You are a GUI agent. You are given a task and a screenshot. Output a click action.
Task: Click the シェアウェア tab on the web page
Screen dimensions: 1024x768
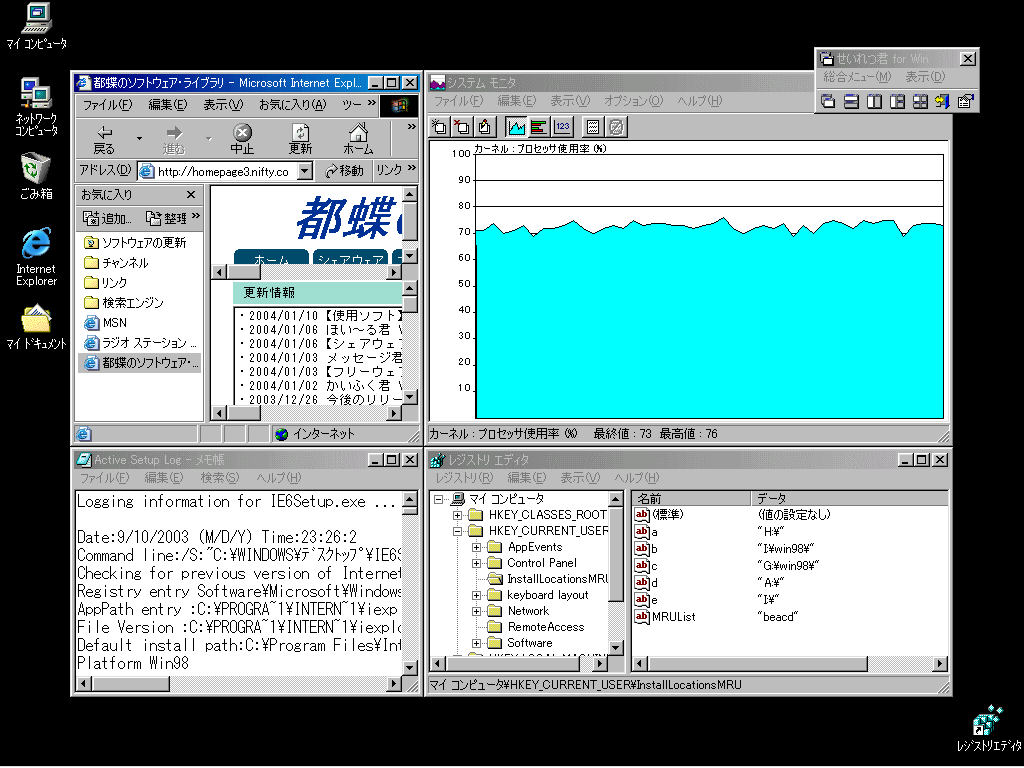351,259
